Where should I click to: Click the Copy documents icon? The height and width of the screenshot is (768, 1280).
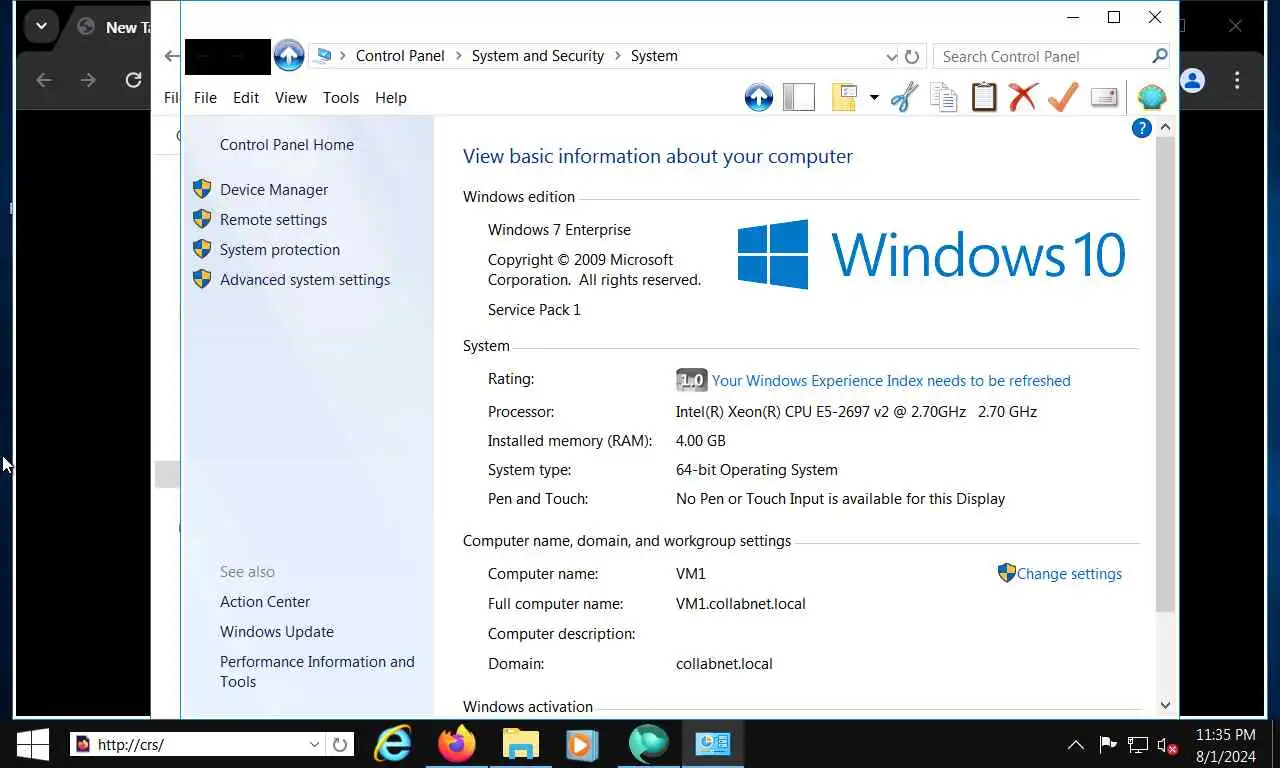[944, 97]
